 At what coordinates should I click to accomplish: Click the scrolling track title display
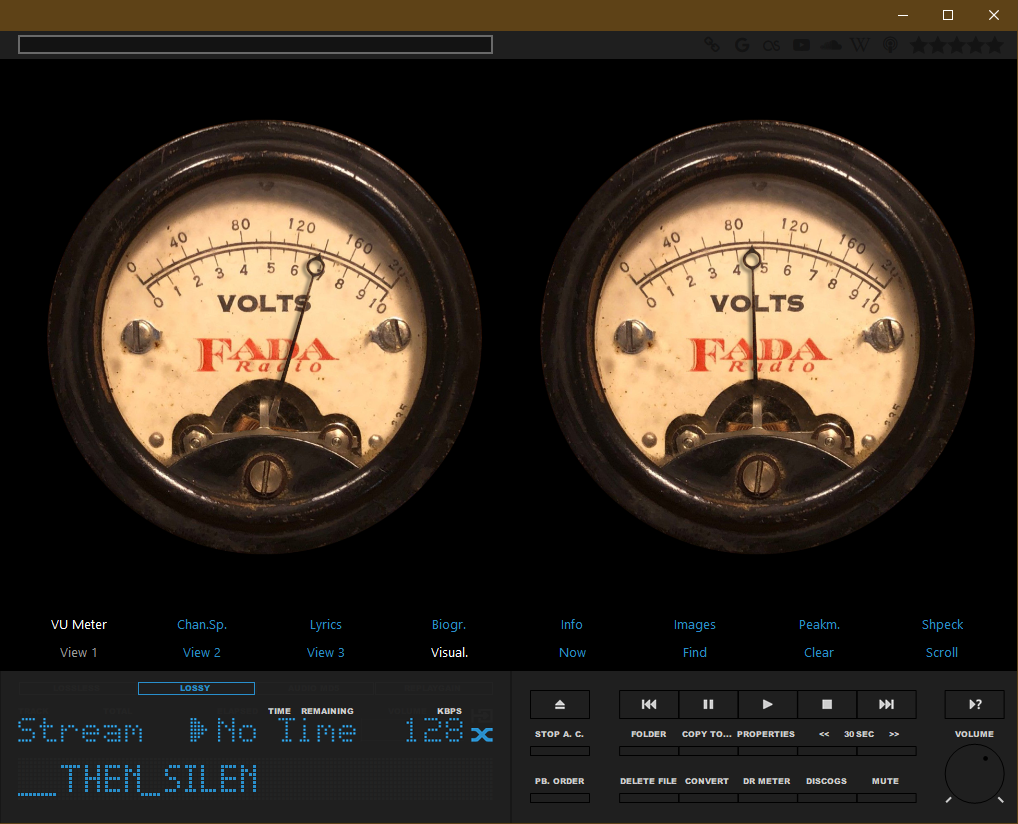coord(255,778)
